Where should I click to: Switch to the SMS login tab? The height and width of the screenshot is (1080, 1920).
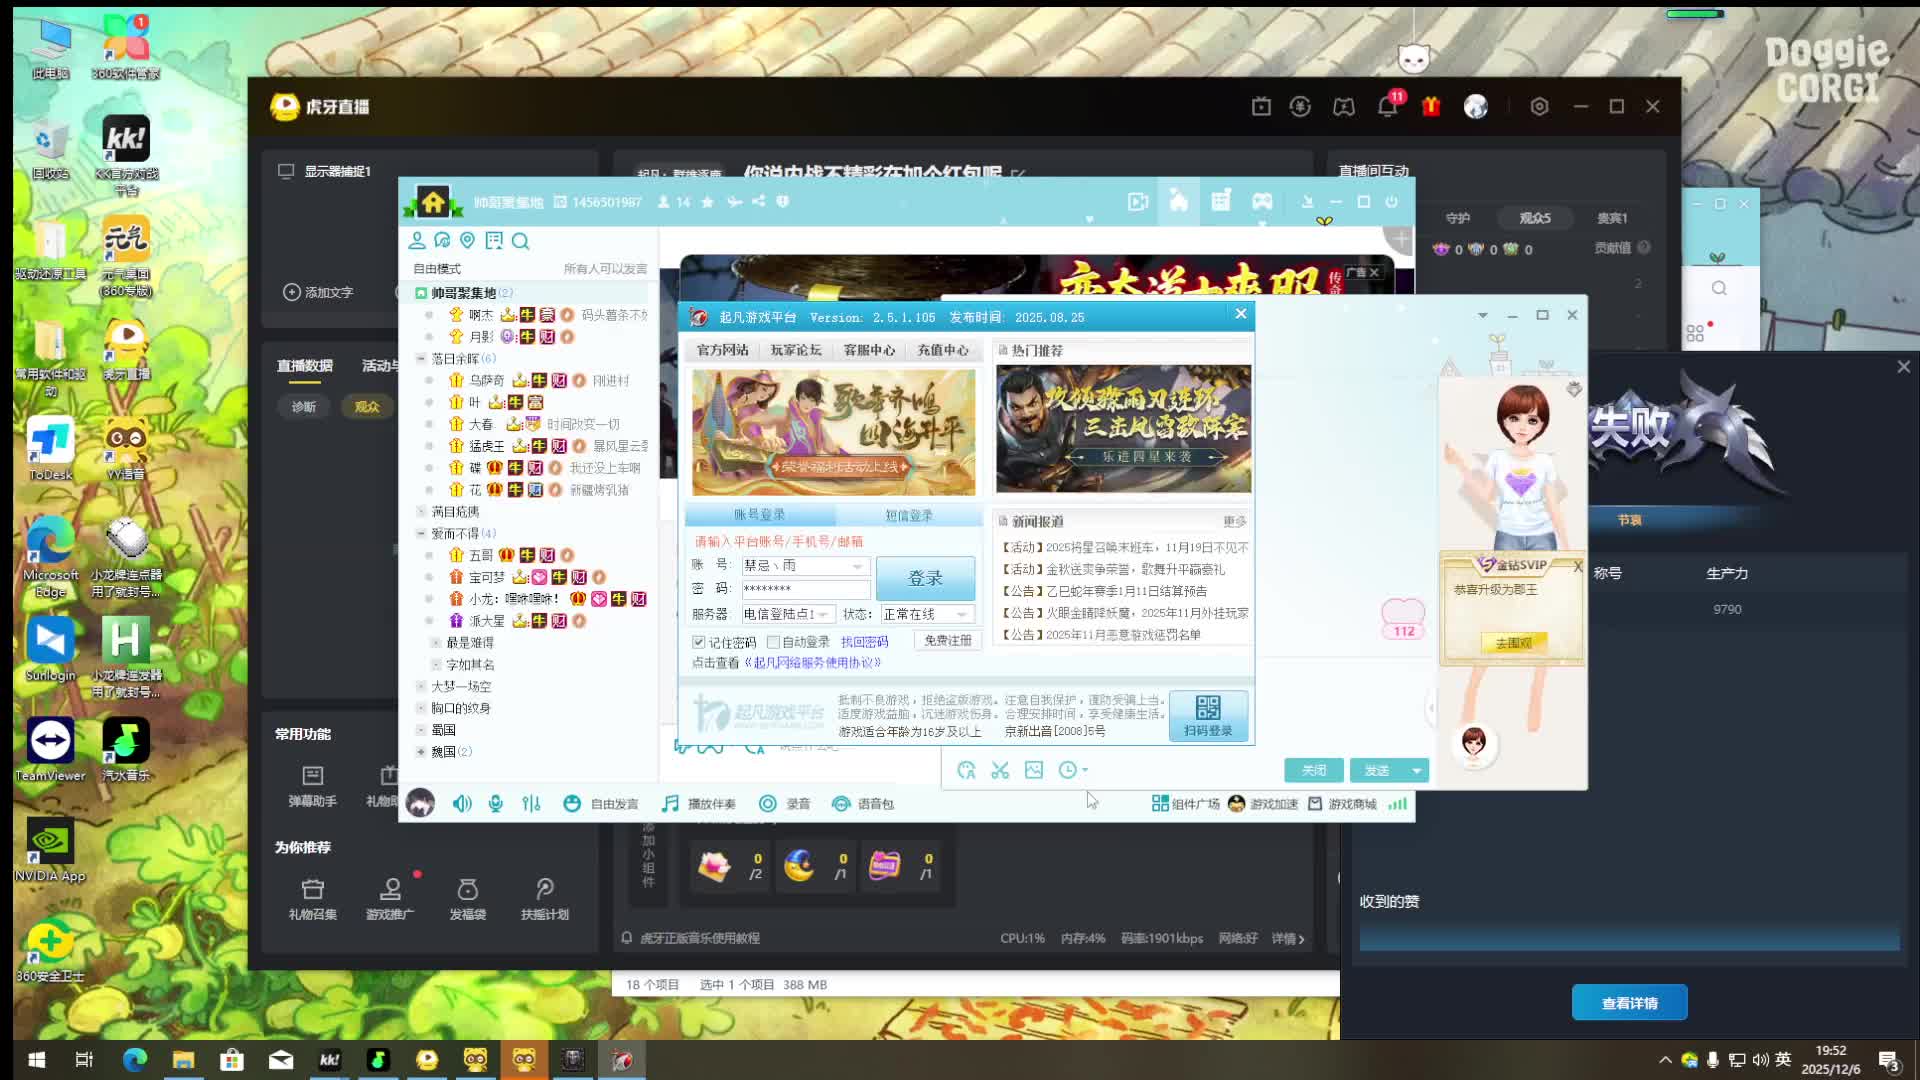tap(908, 515)
